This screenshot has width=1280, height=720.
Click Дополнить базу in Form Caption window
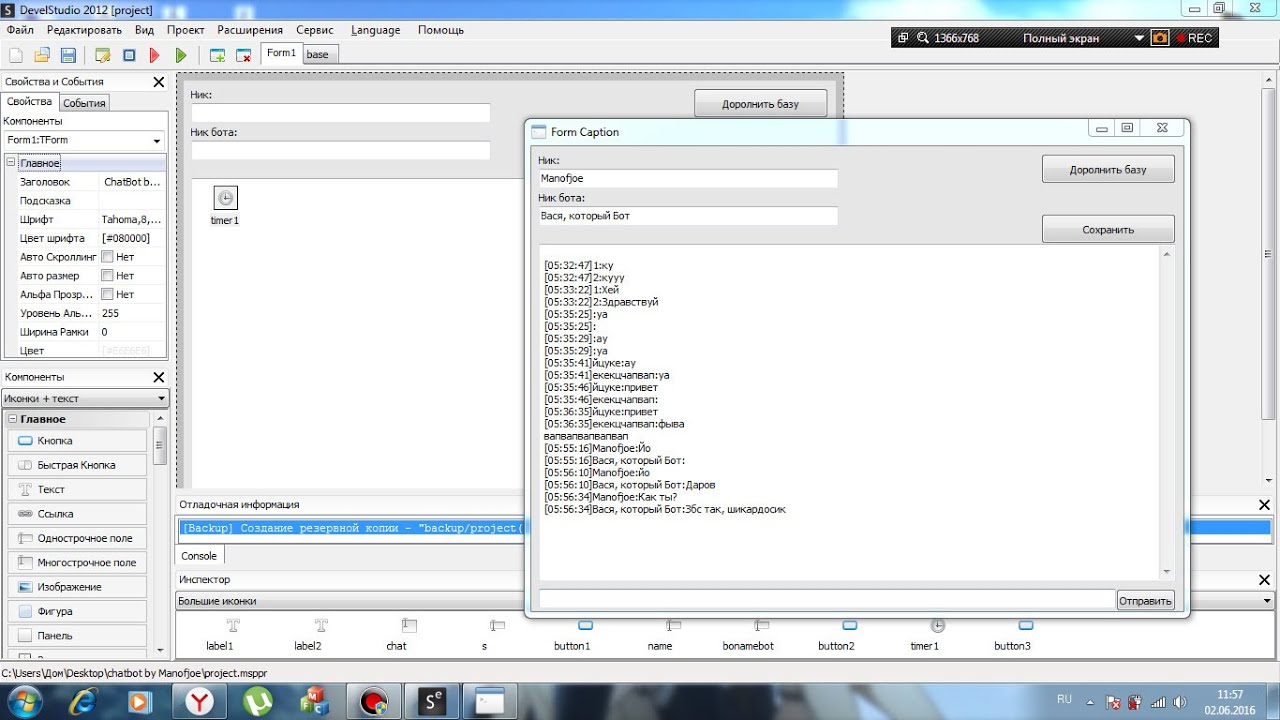pyautogui.click(x=1108, y=169)
